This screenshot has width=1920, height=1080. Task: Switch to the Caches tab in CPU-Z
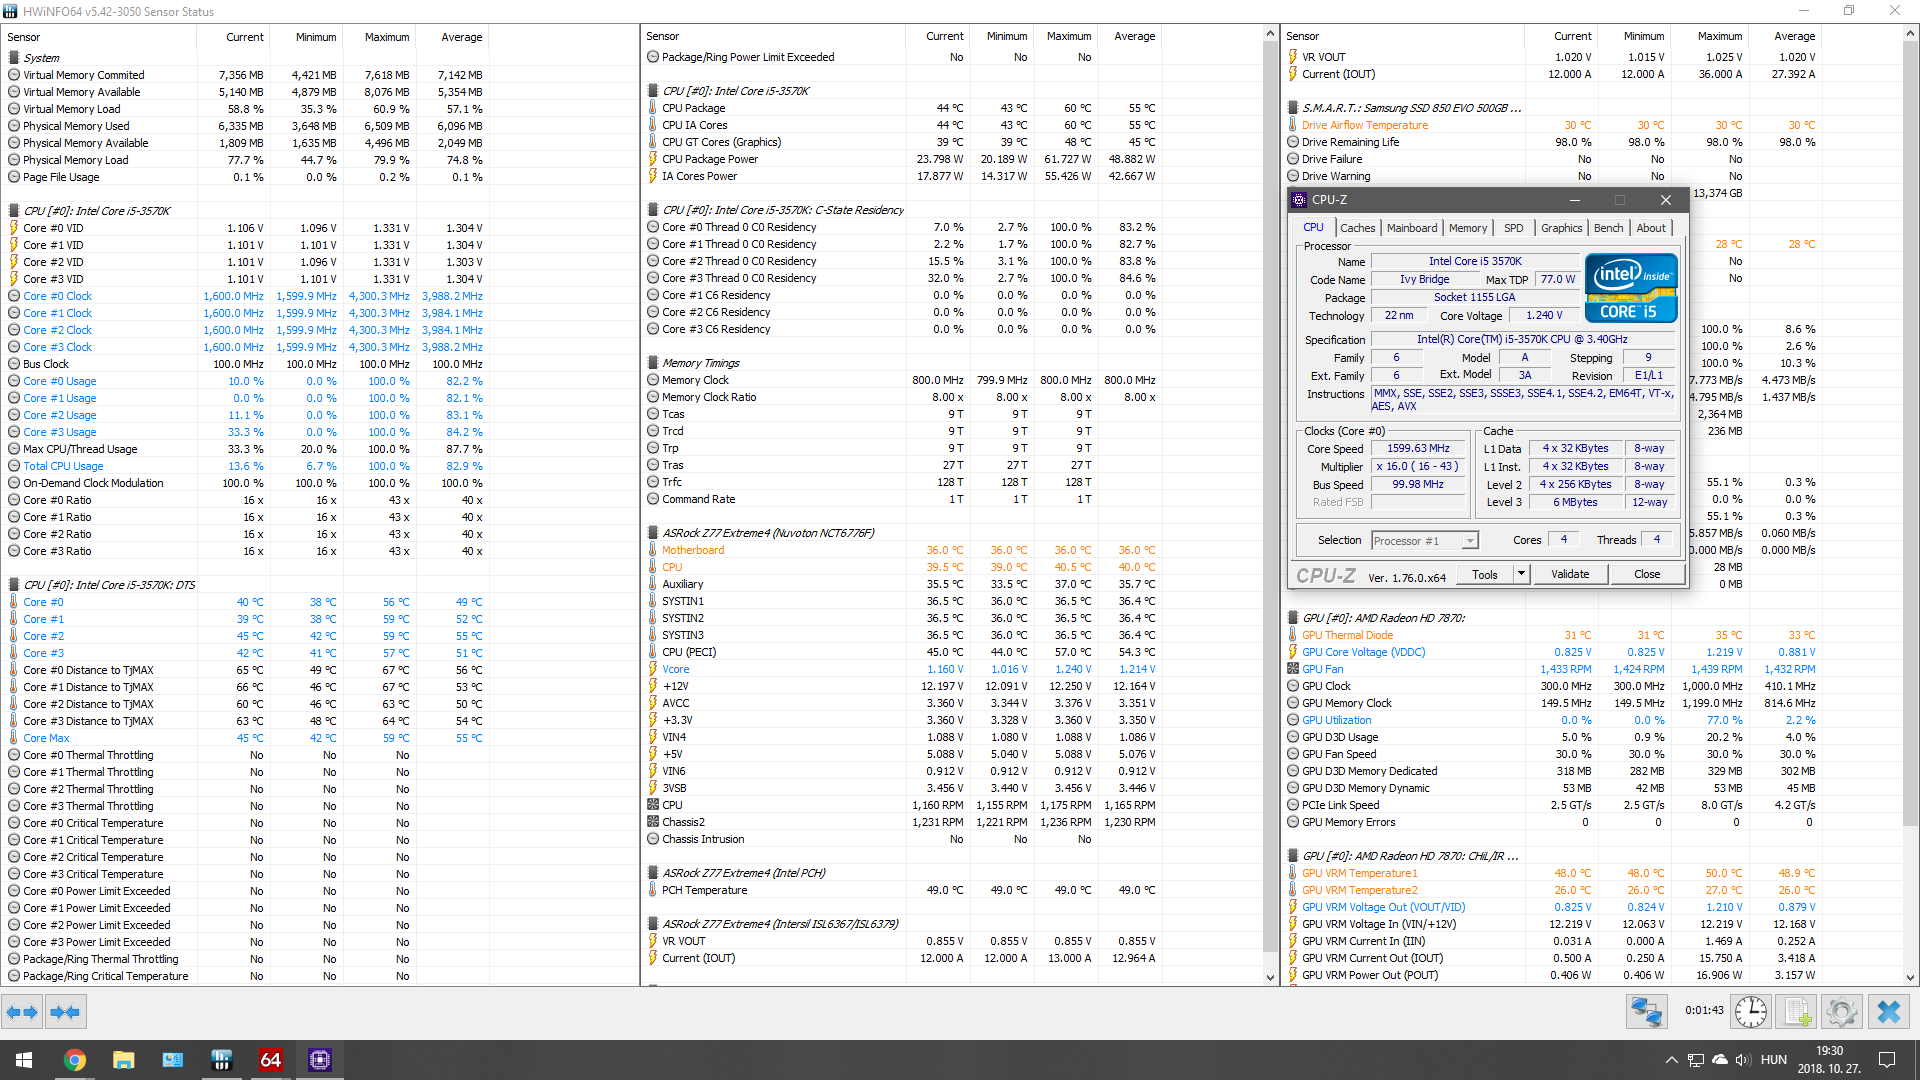(1357, 228)
